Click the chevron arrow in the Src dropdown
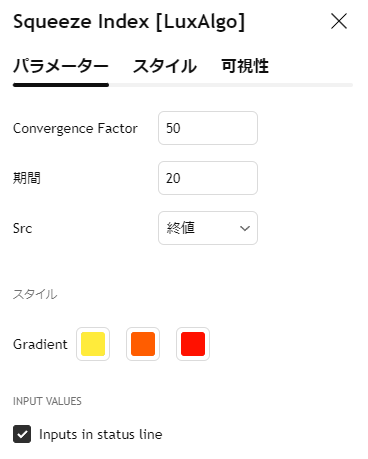Image resolution: width=368 pixels, height=459 pixels. coord(245,228)
